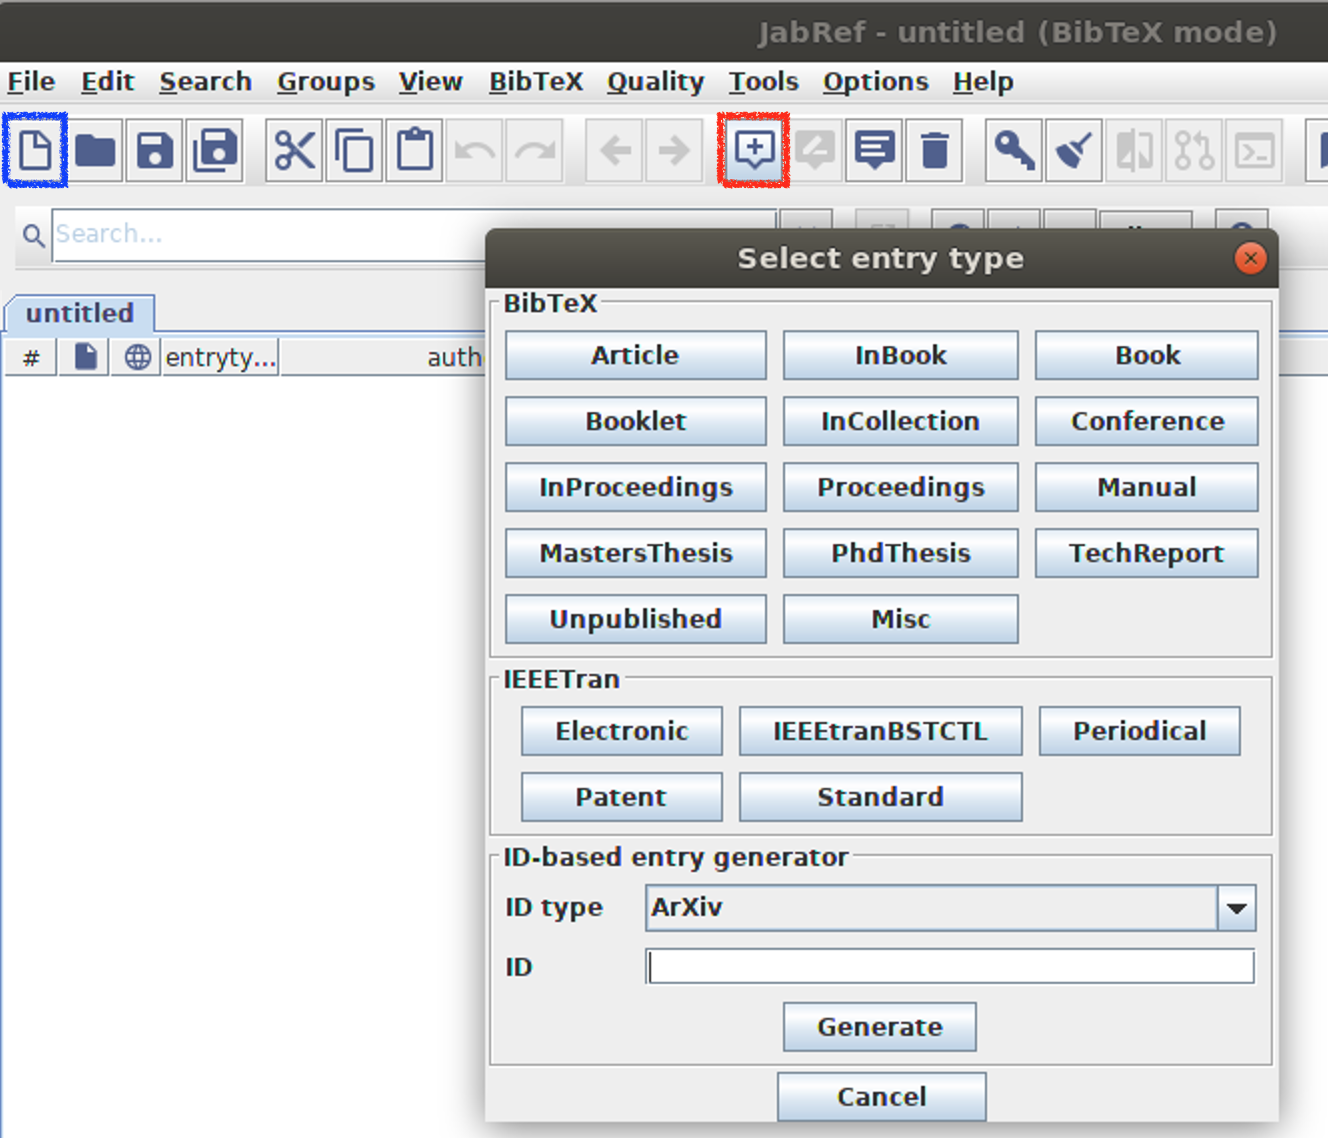1328x1138 pixels.
Task: Open library with the folder icon
Action: click(x=95, y=151)
